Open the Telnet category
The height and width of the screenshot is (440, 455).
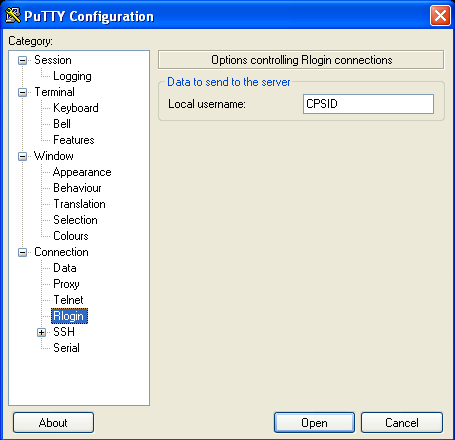[68, 300]
